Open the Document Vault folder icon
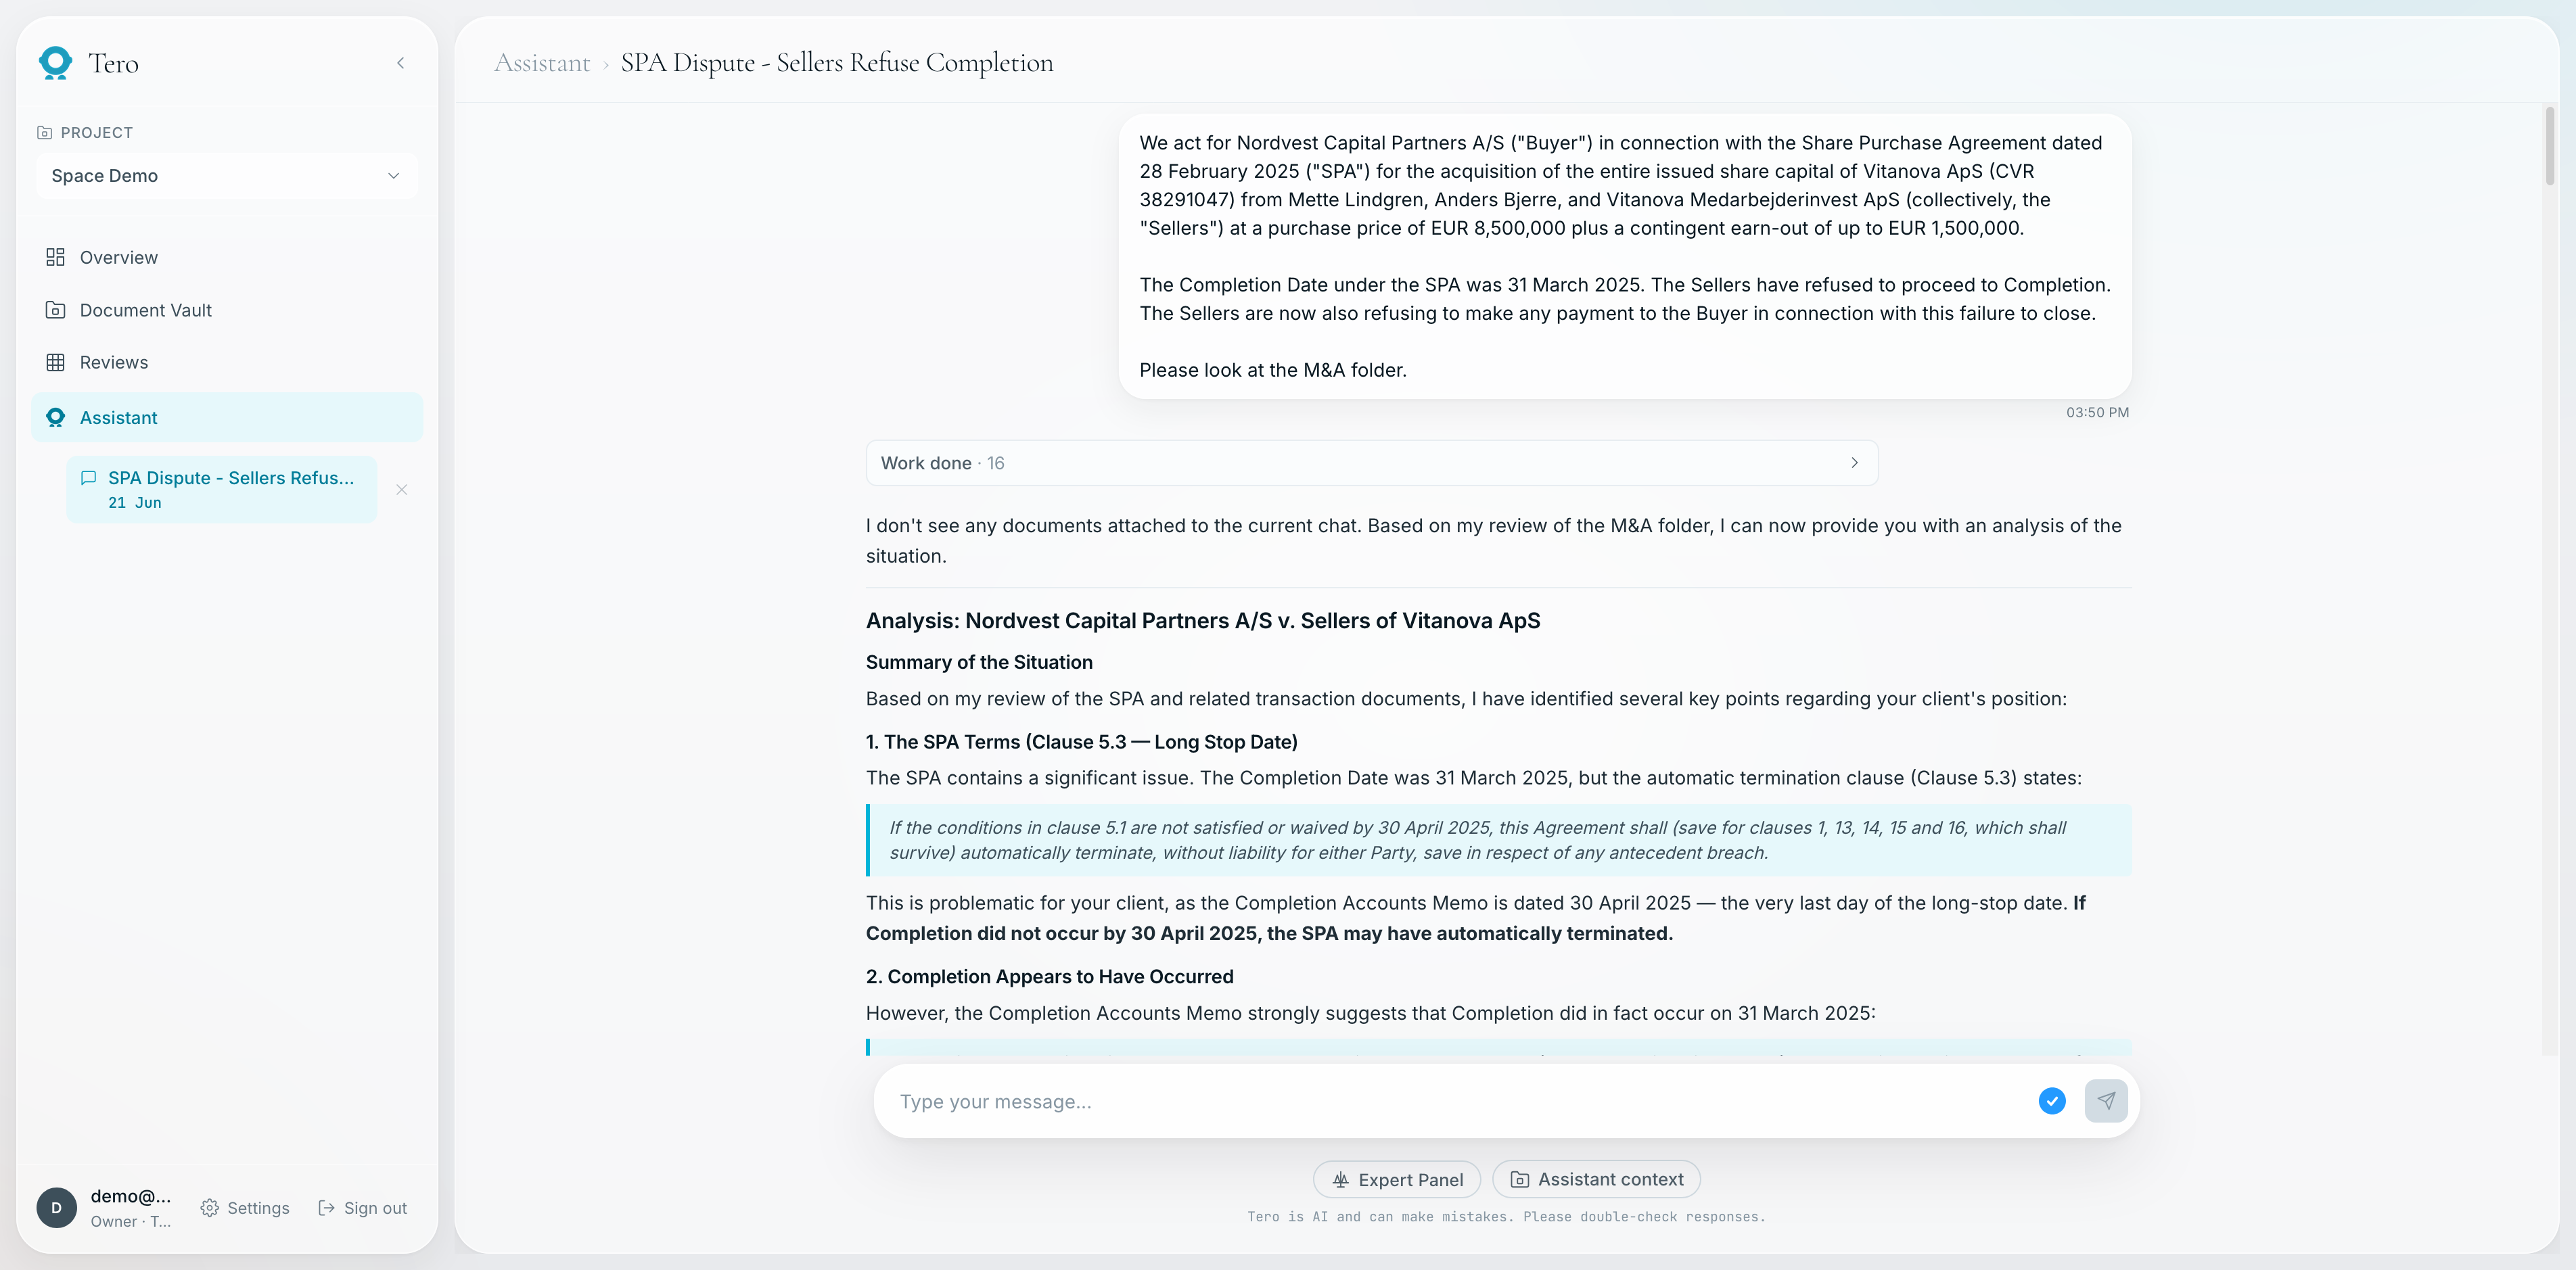The image size is (2576, 1270). point(55,310)
